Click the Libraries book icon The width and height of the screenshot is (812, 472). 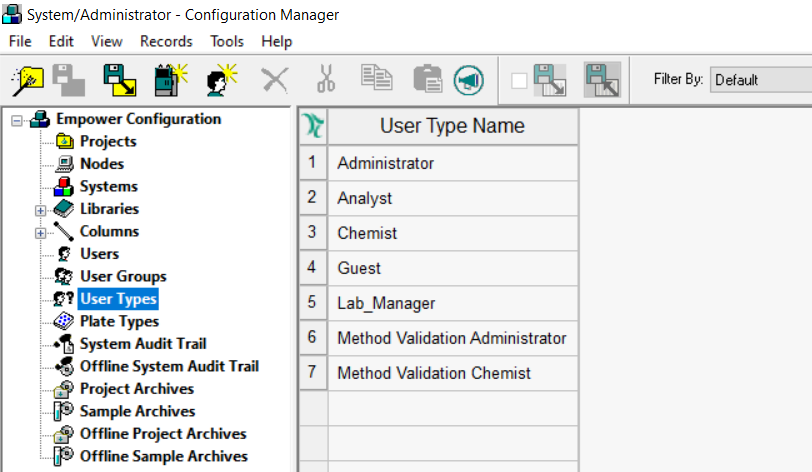click(64, 209)
